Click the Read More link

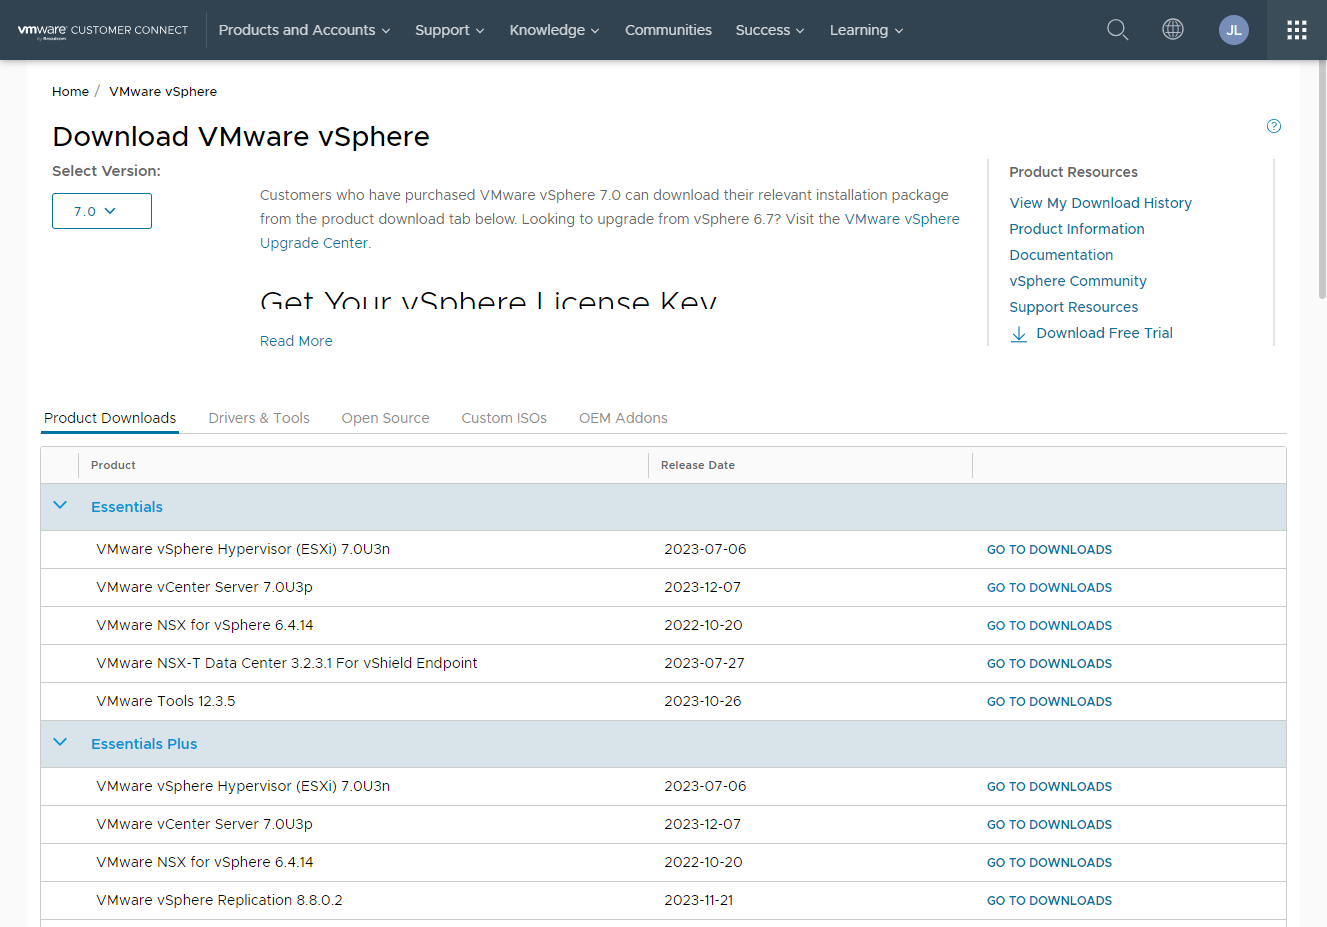tap(296, 341)
